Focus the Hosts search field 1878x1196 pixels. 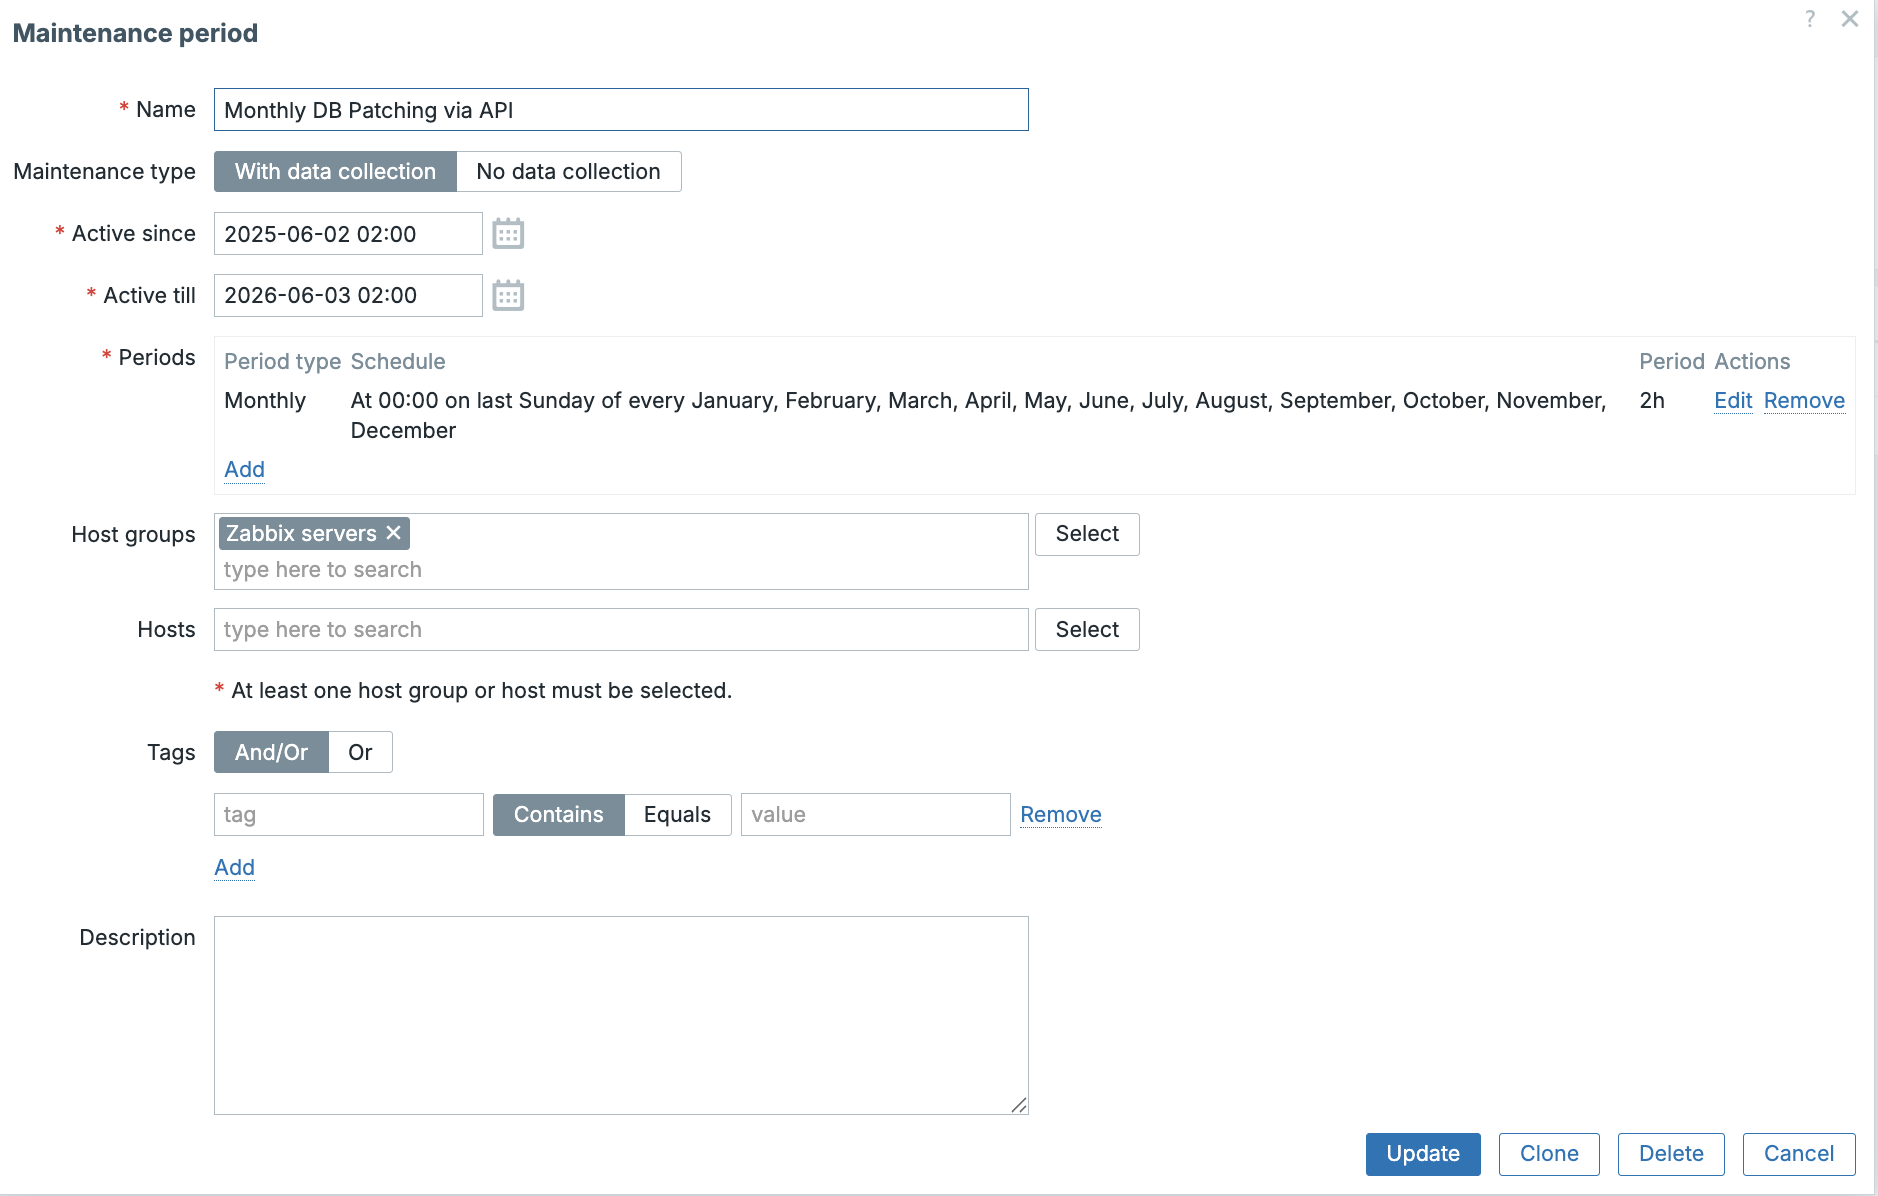[x=620, y=630]
